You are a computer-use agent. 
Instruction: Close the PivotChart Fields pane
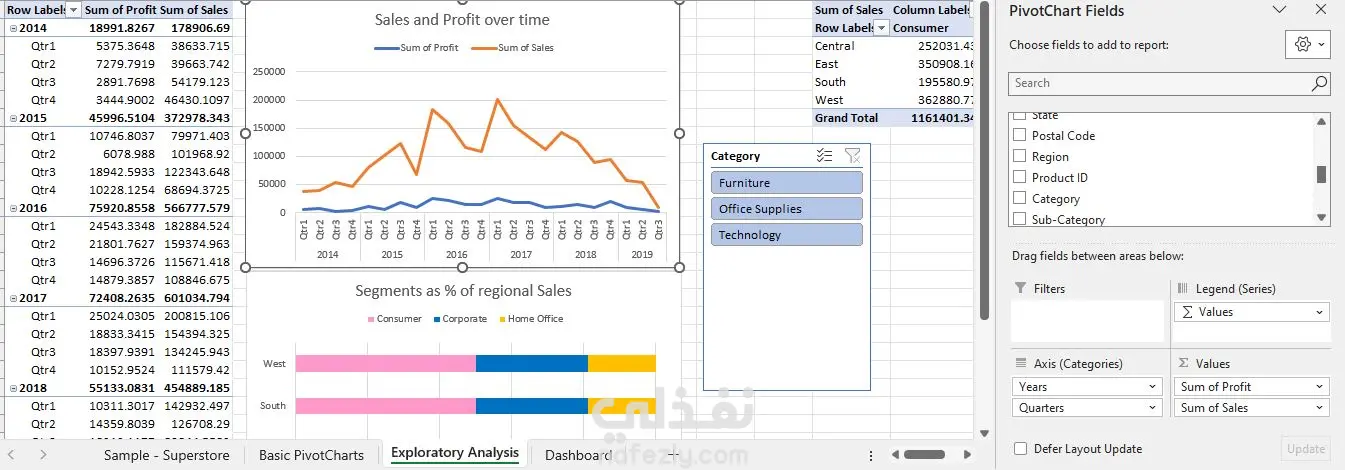tap(1320, 11)
